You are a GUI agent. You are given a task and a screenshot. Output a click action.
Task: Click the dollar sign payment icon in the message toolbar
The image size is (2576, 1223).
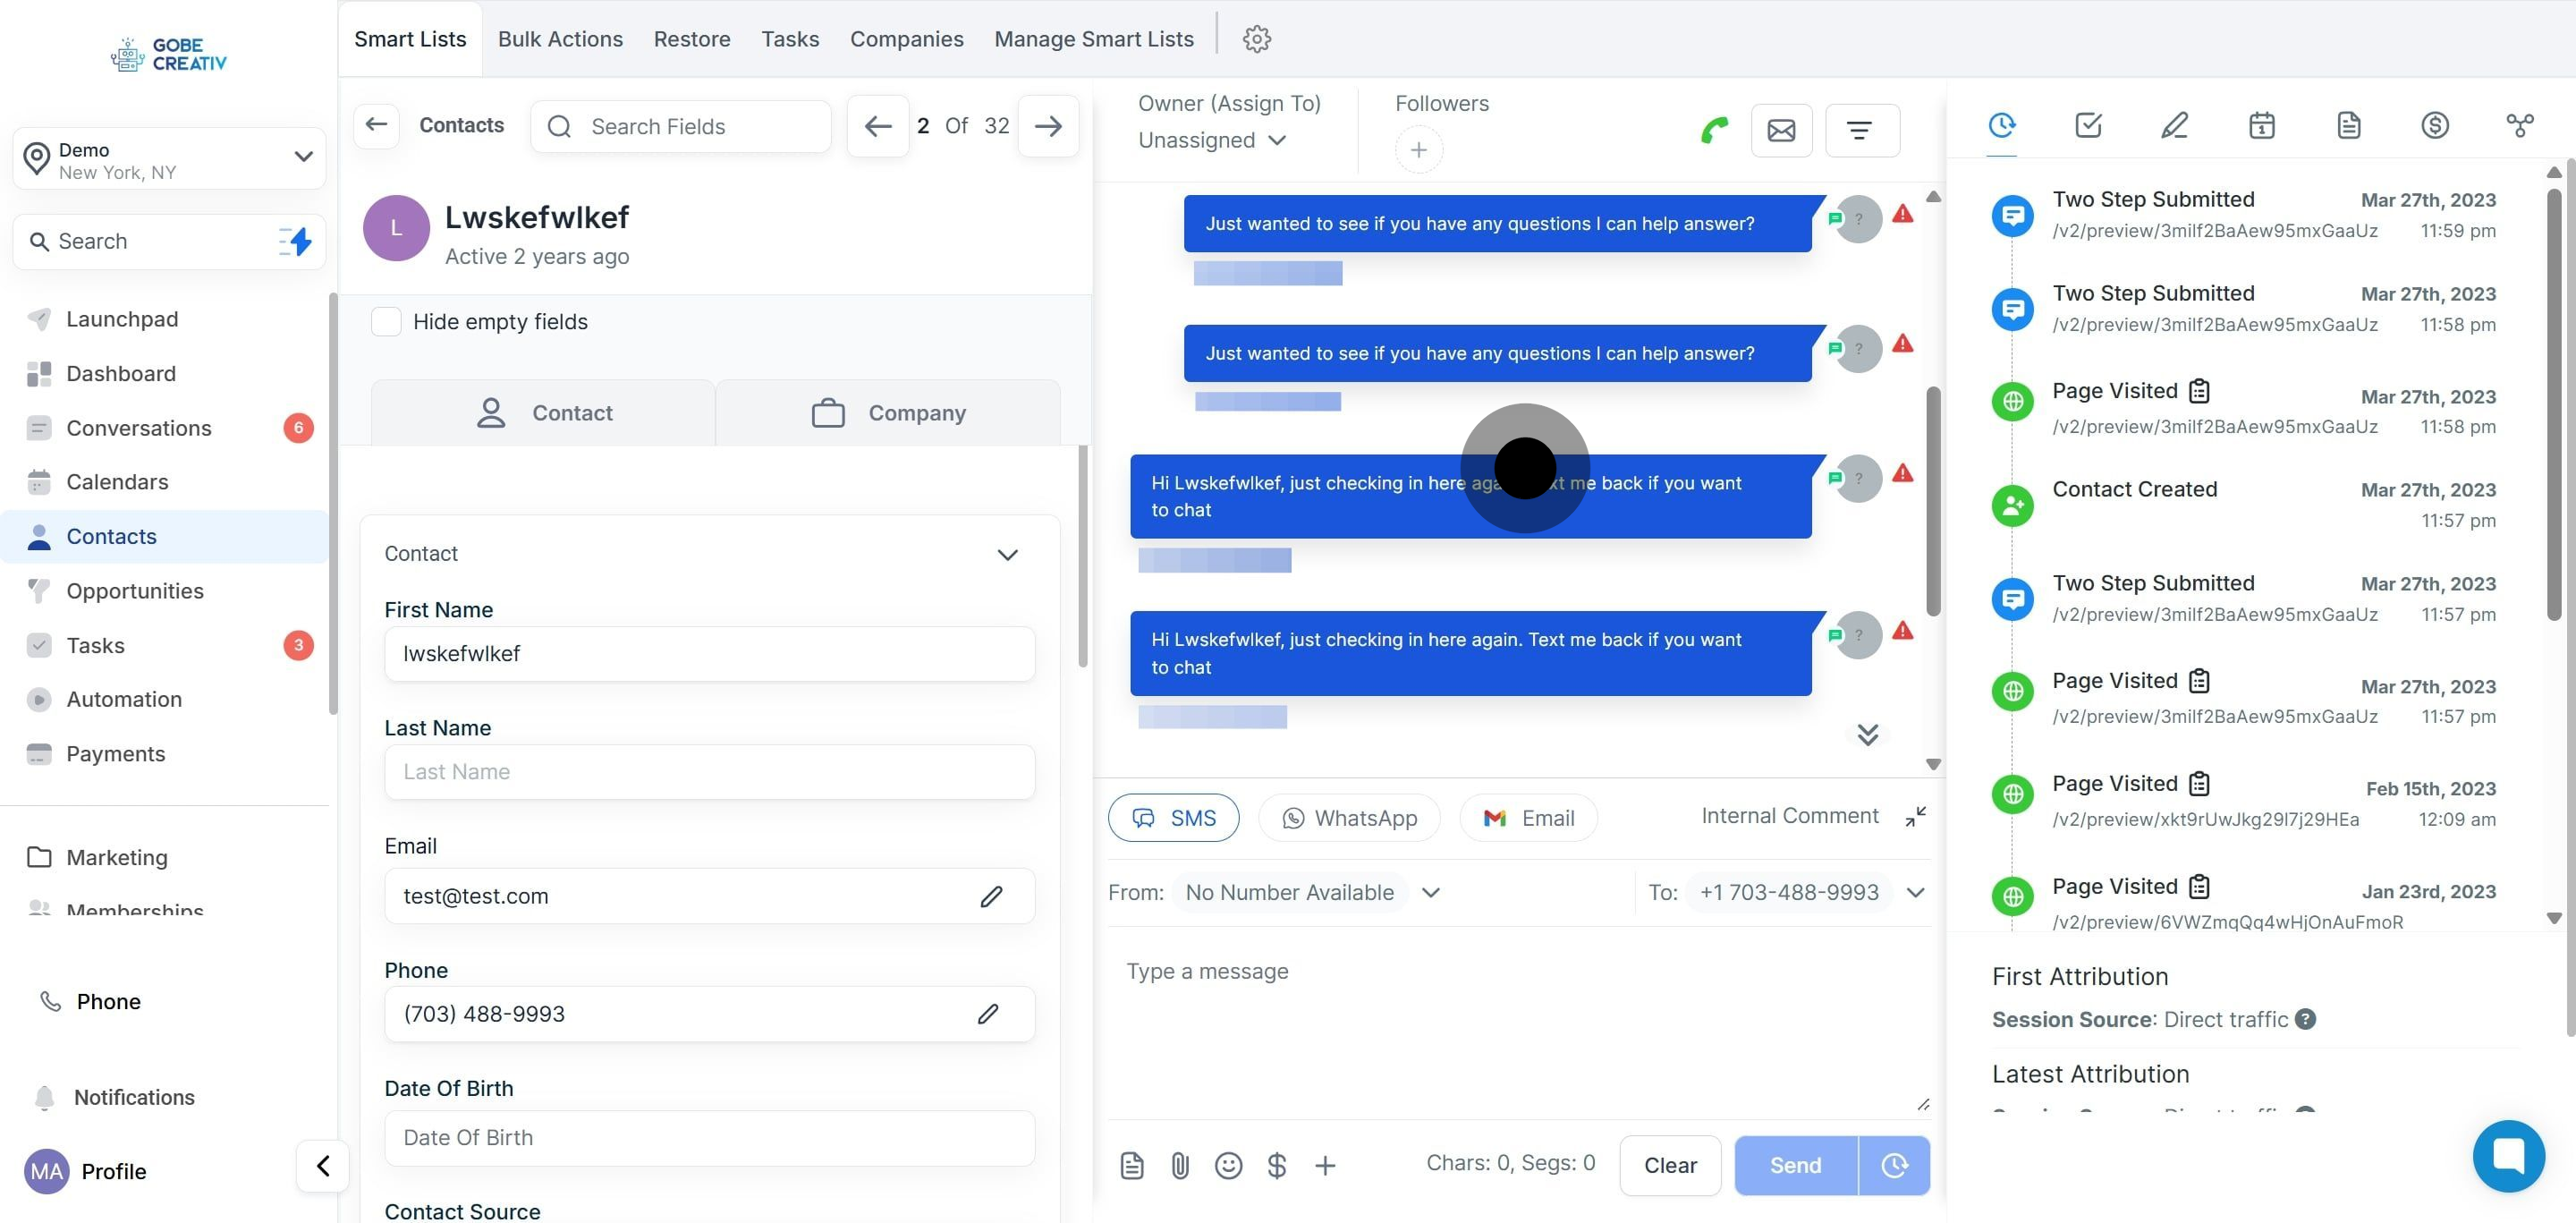coord(1276,1165)
